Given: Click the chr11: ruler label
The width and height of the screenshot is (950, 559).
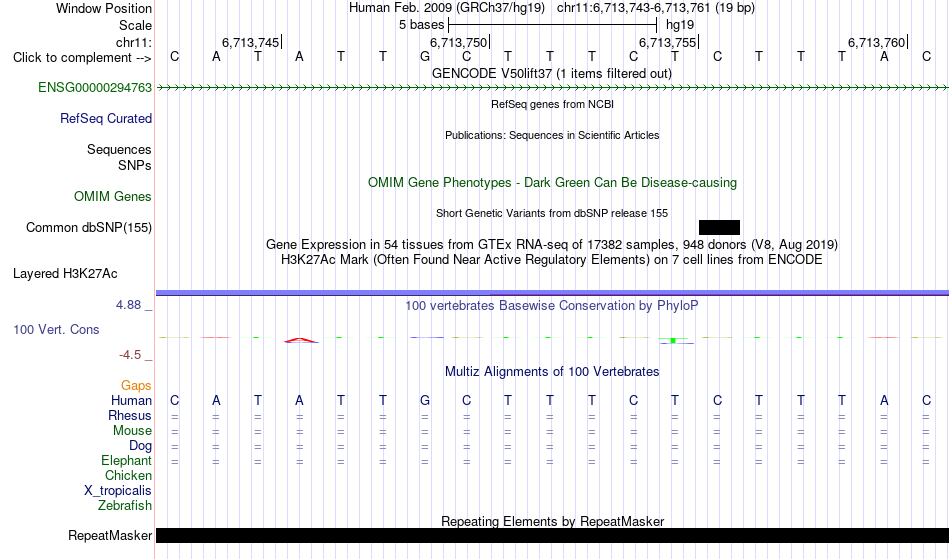Looking at the screenshot, I should point(134,42).
